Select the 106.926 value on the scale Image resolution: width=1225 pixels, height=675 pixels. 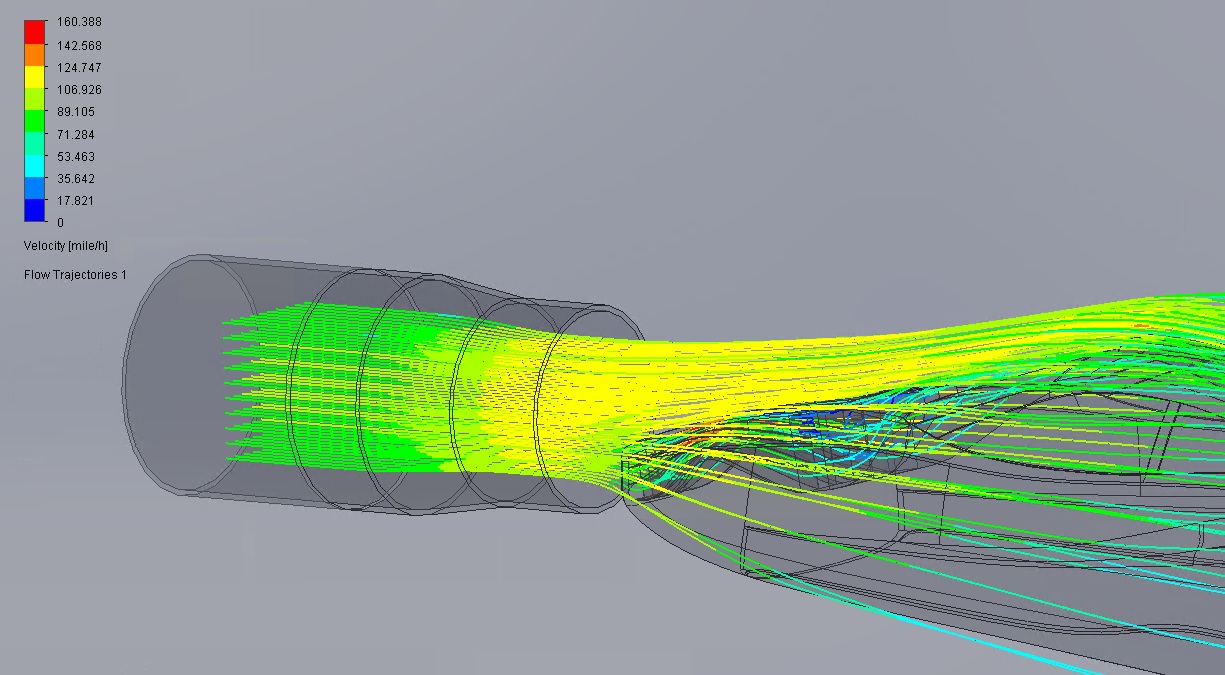(77, 89)
